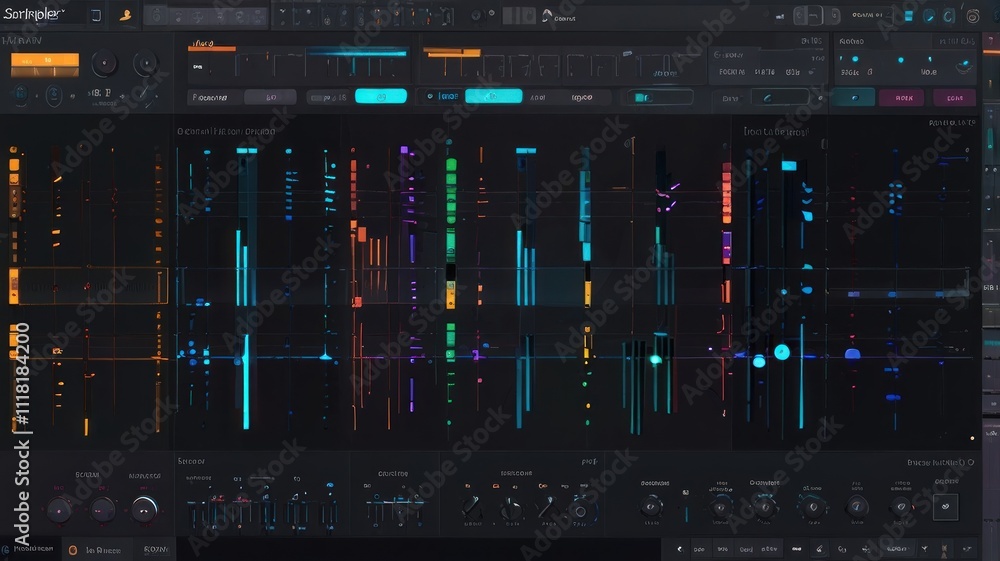Click the cyan progress bar above the first waveform display
1000x561 pixels.
(357, 53)
